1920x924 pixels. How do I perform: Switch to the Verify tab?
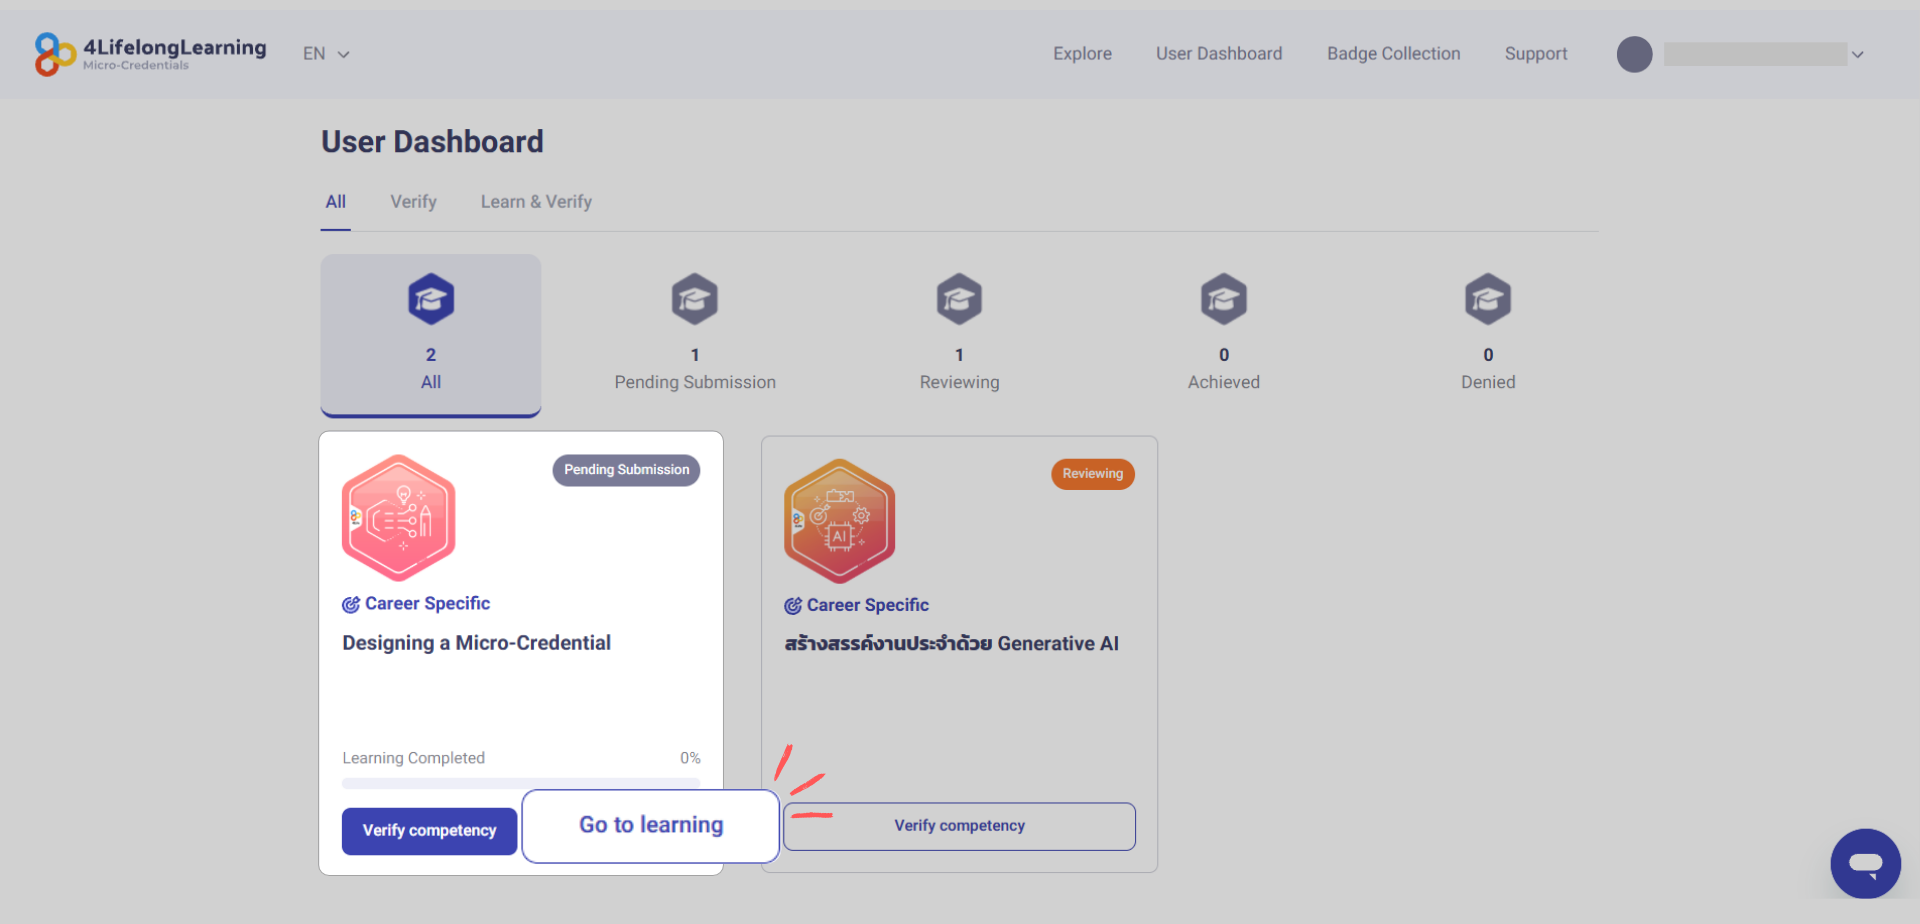point(413,202)
